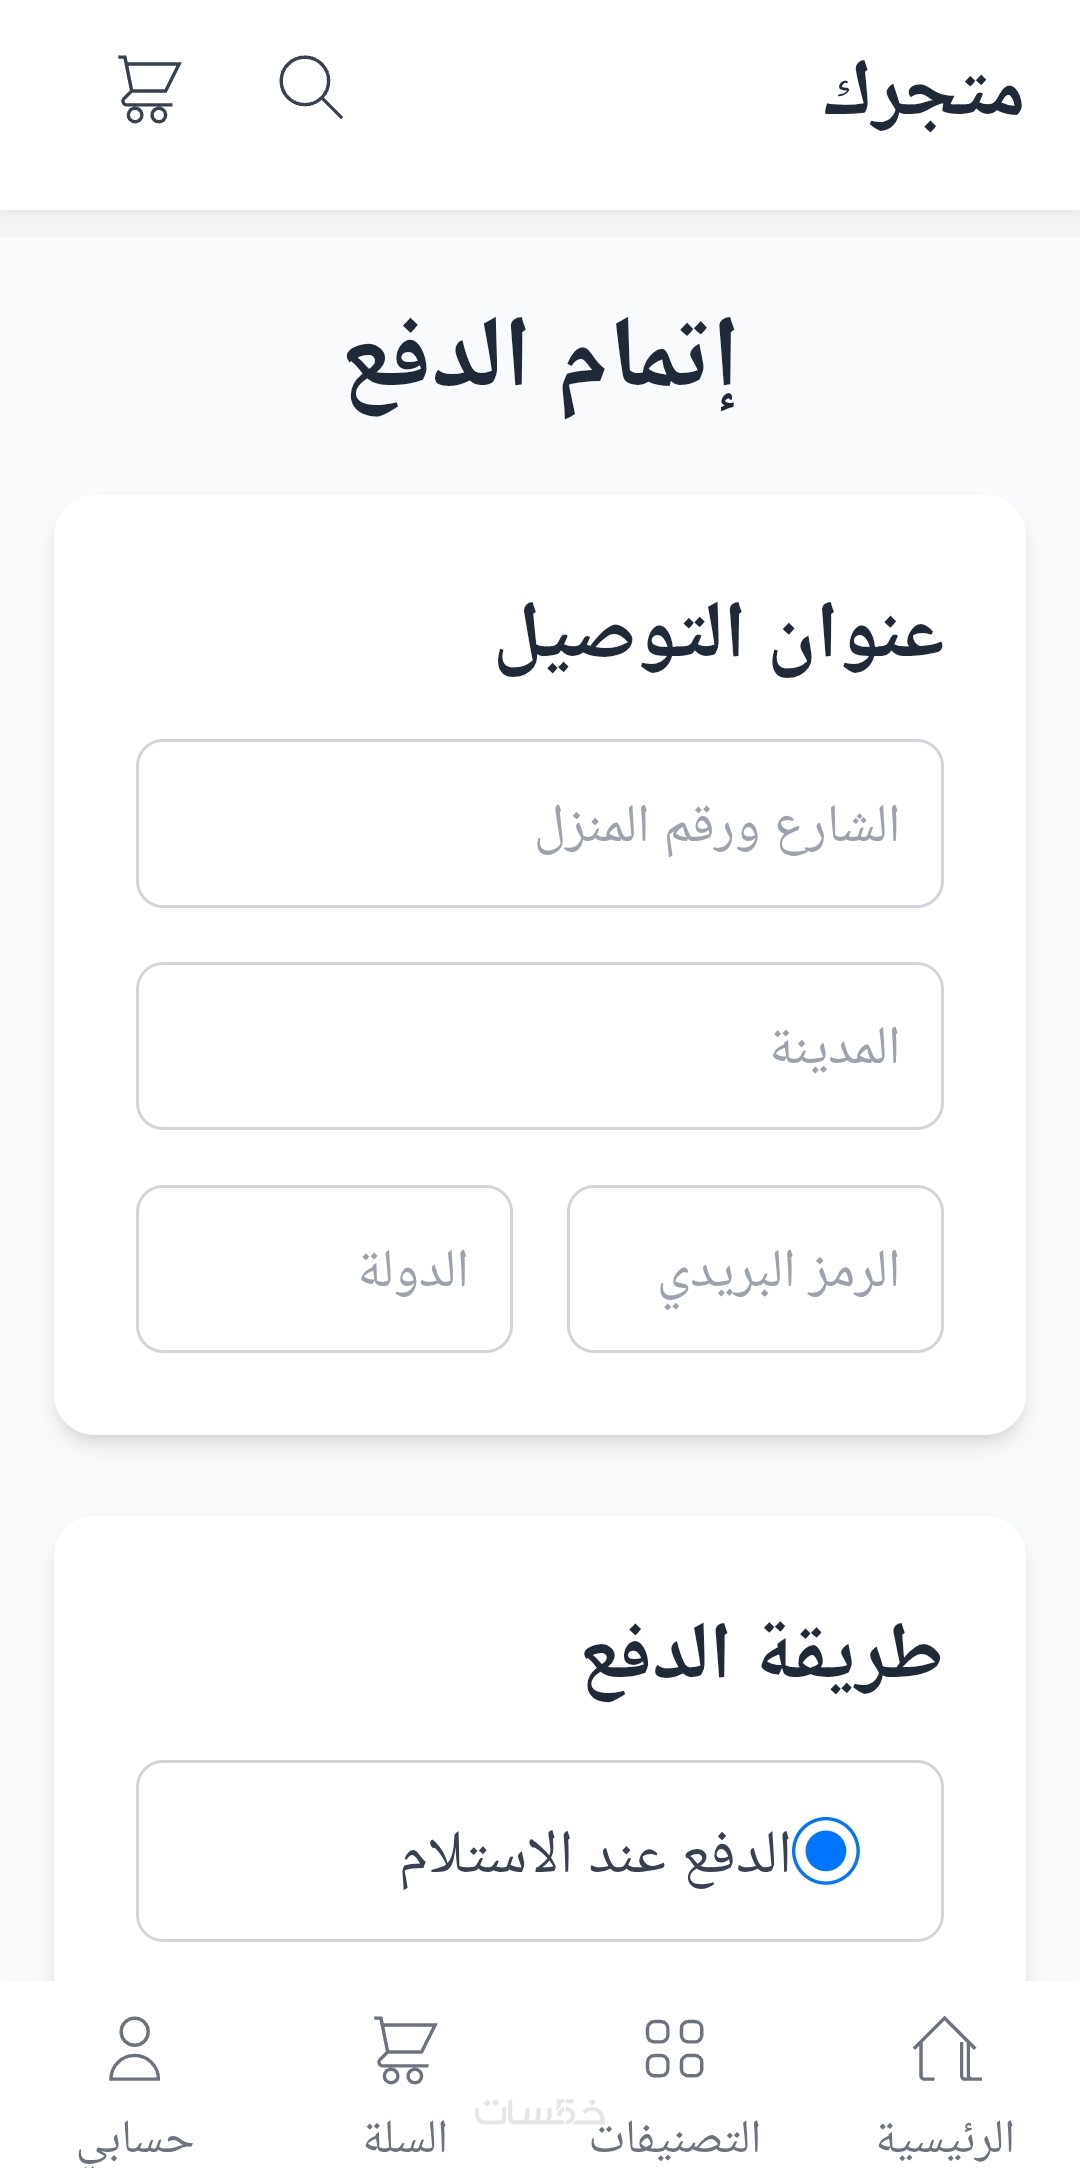This screenshot has width=1080, height=2168.
Task: Click the الدولة input field
Action: [324, 1269]
